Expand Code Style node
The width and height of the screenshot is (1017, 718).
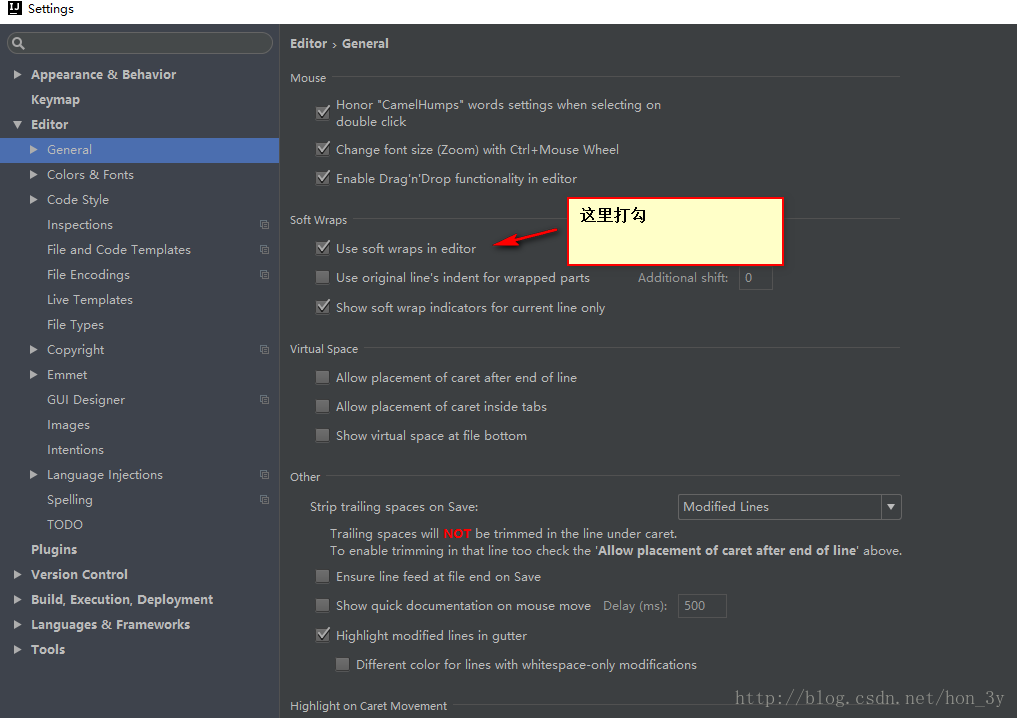coord(34,200)
